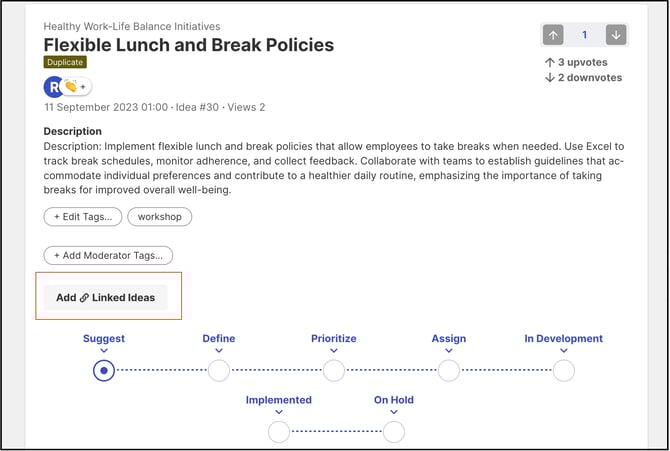Click the tag emoji add icon
This screenshot has width=670, height=451.
coord(76,87)
